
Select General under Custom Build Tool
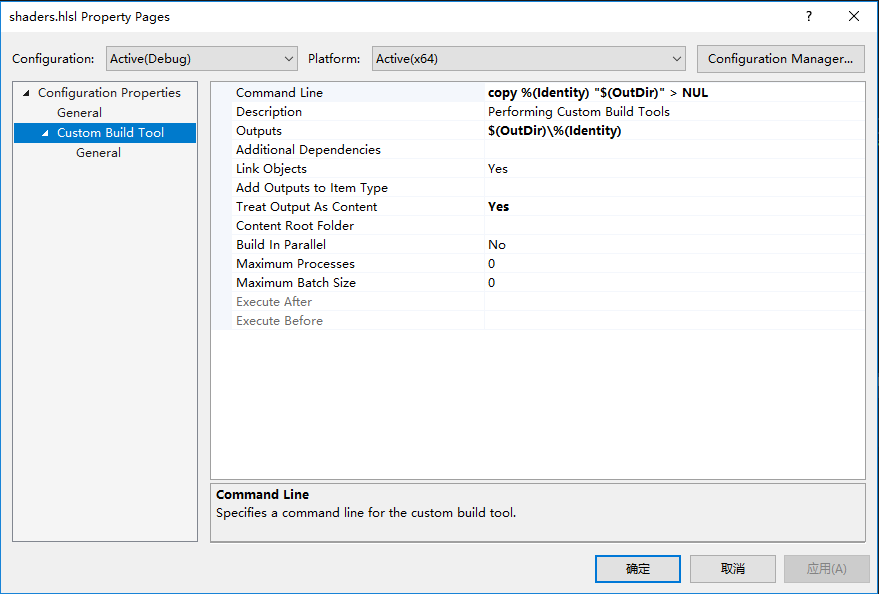[x=98, y=153]
